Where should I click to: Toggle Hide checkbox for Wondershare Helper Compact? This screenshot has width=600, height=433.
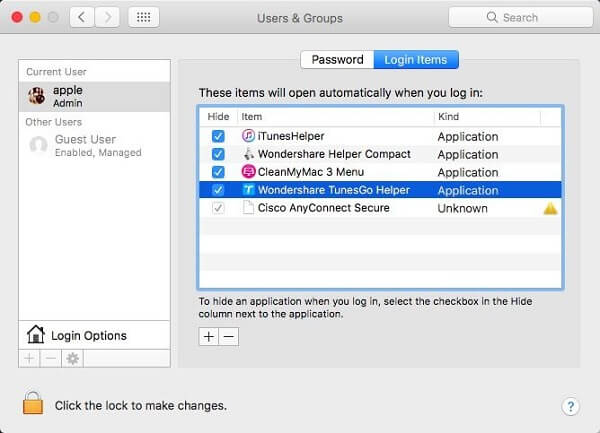tap(218, 154)
